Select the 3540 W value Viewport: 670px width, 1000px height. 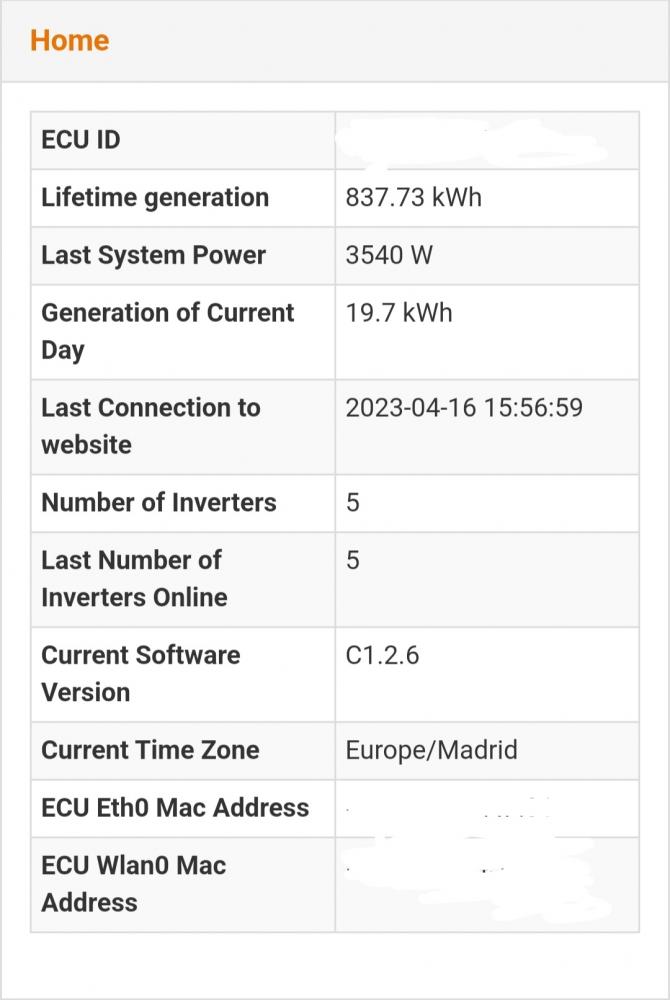pos(389,255)
